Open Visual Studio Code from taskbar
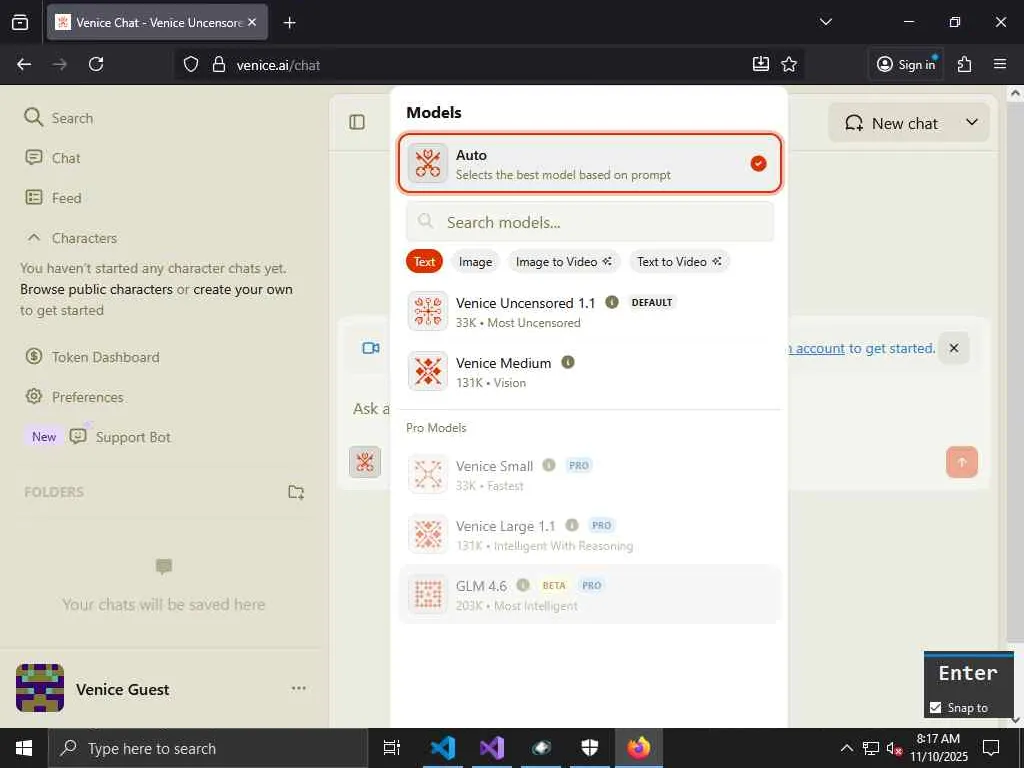1024x768 pixels. [x=443, y=748]
